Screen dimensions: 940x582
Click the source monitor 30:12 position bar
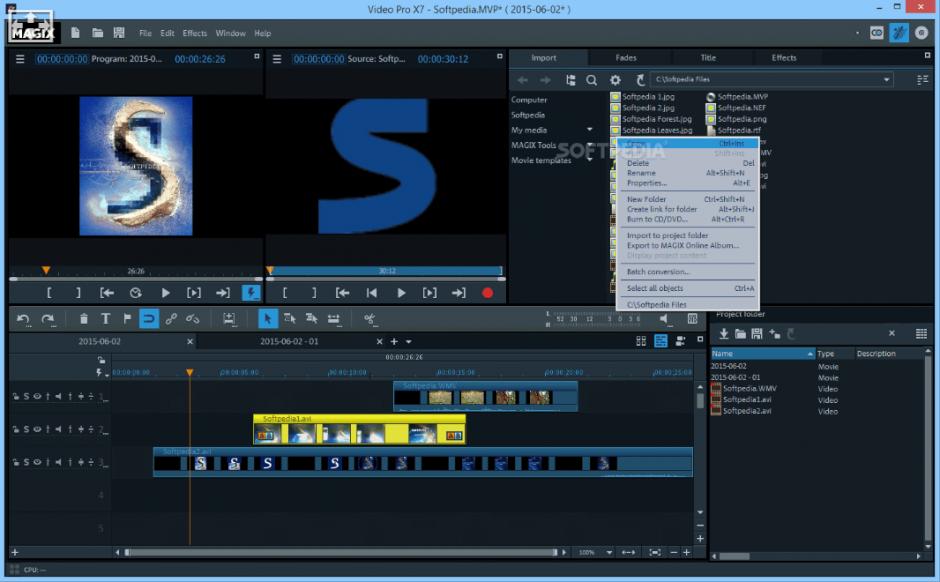coord(386,271)
